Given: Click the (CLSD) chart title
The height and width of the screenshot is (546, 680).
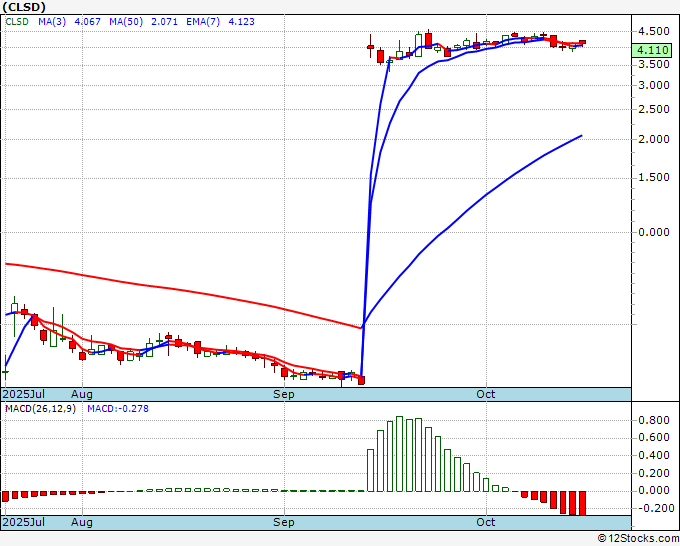Looking at the screenshot, I should [x=24, y=7].
